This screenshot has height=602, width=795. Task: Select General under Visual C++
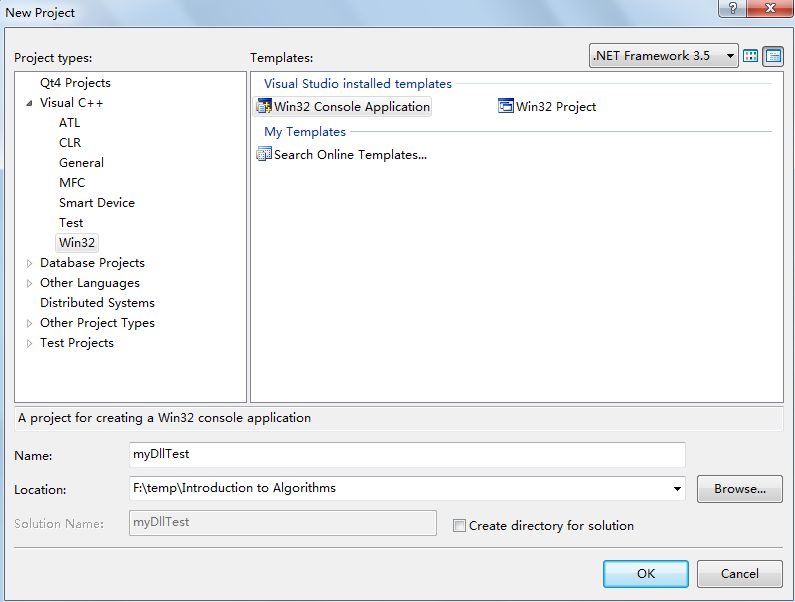coord(81,163)
